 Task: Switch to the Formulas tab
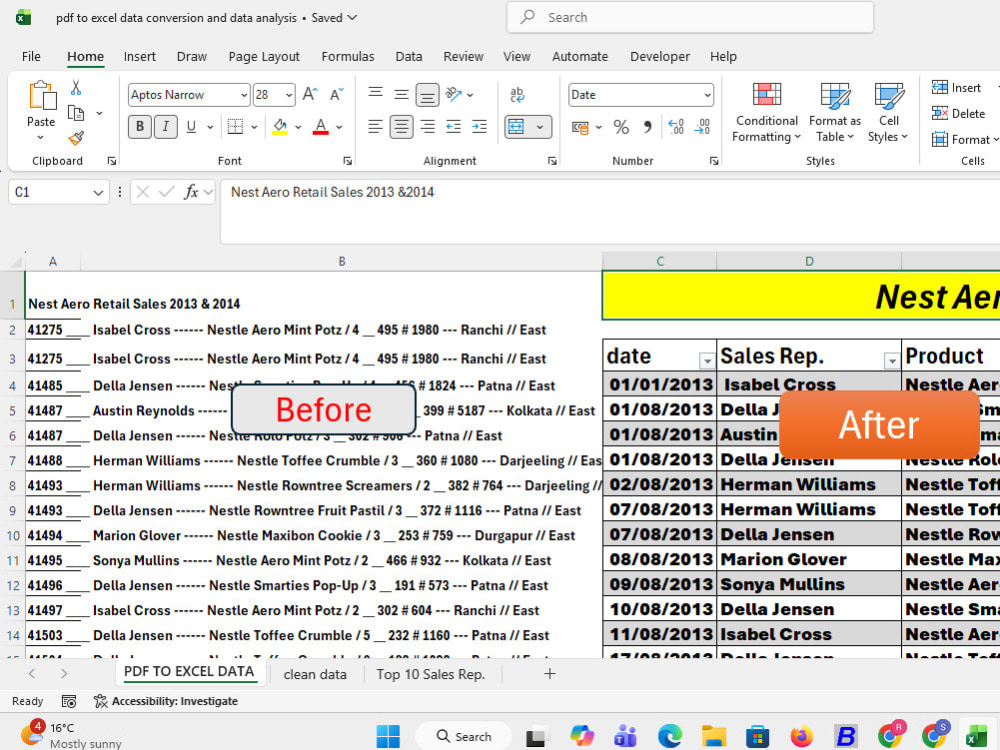click(x=348, y=56)
